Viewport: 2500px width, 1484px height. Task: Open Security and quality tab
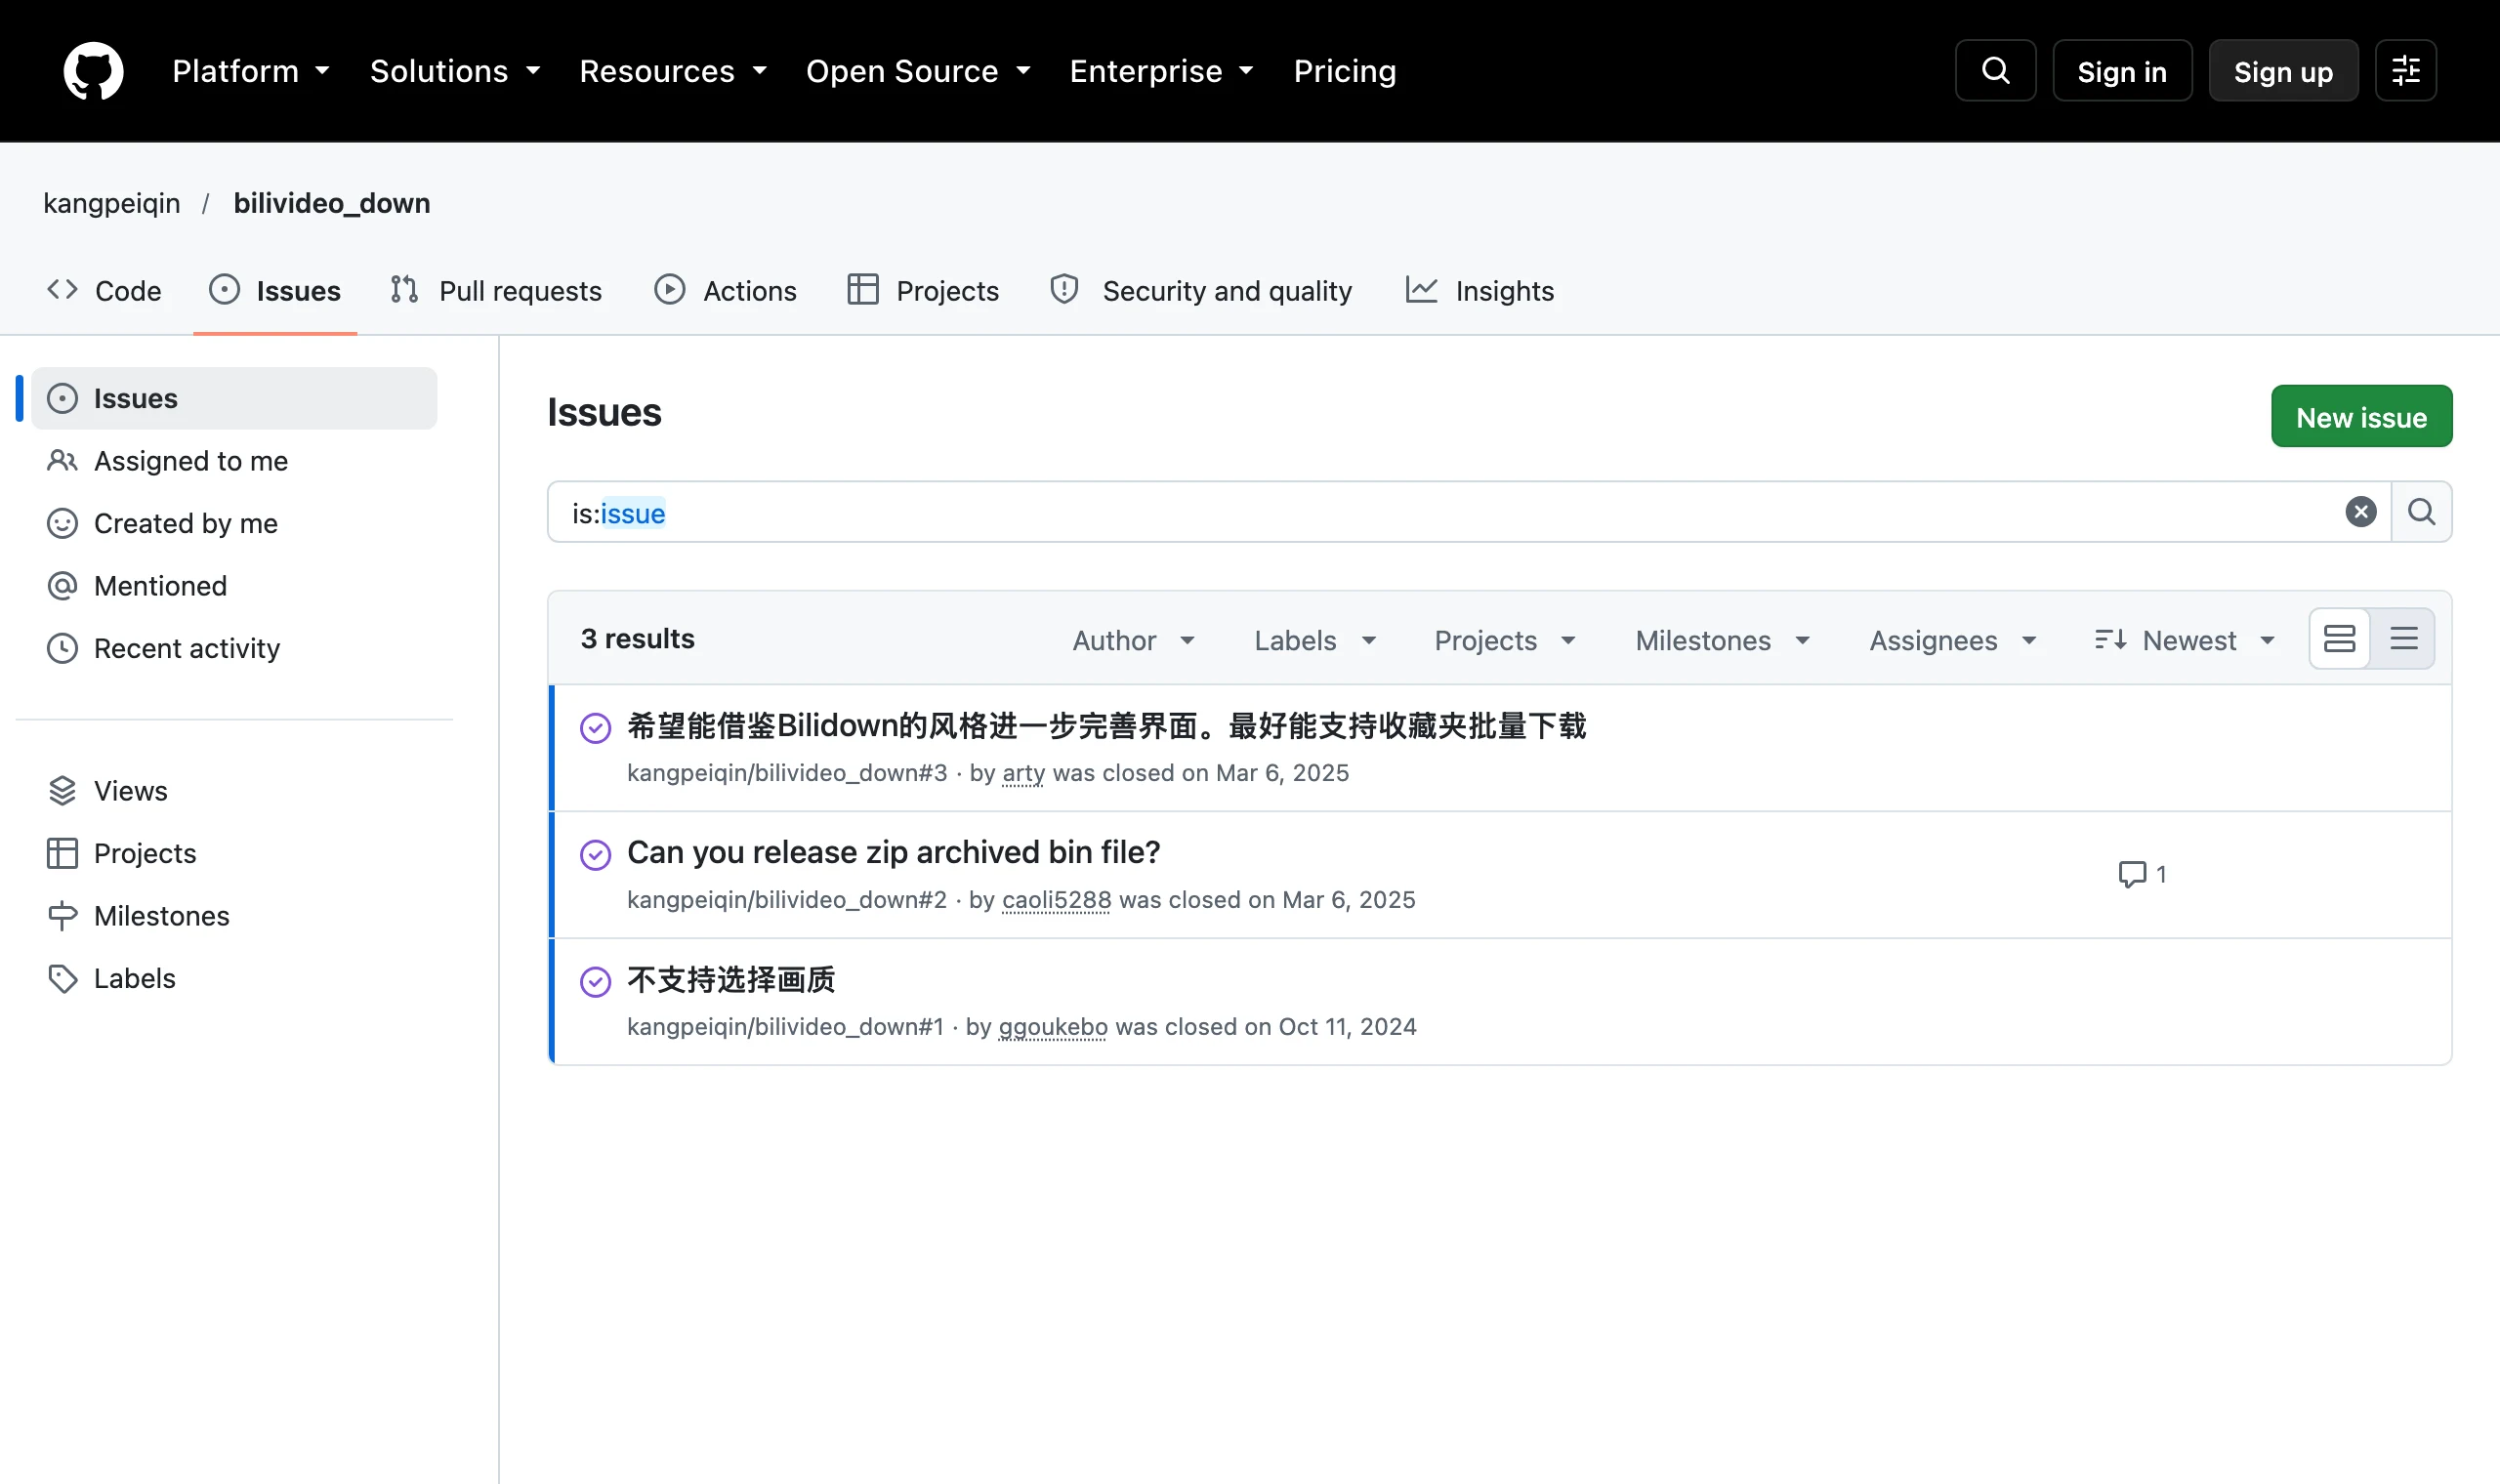click(x=1201, y=291)
